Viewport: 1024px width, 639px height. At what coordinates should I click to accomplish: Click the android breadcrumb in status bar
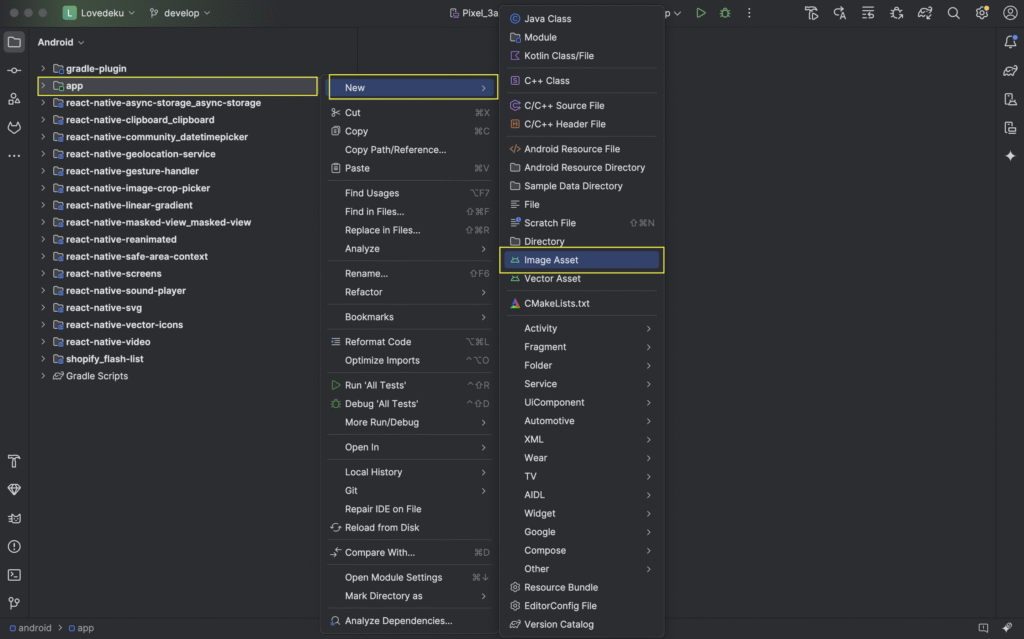coord(35,628)
